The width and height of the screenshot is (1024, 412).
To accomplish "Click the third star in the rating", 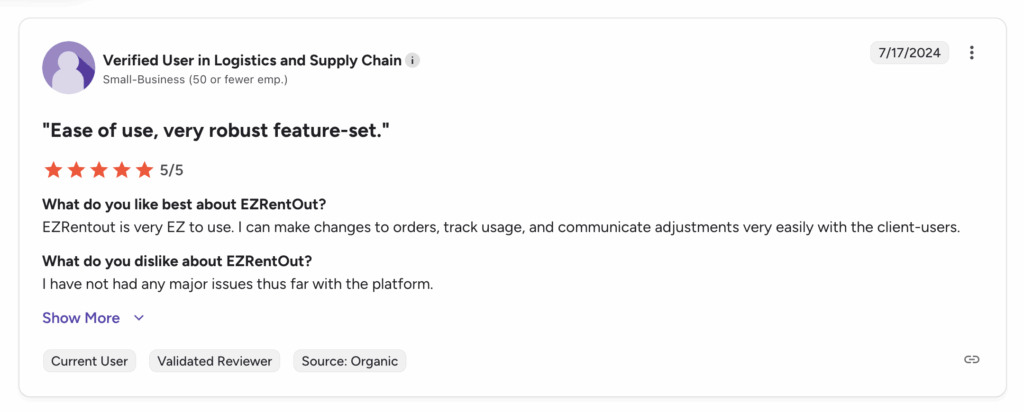I will (x=99, y=170).
